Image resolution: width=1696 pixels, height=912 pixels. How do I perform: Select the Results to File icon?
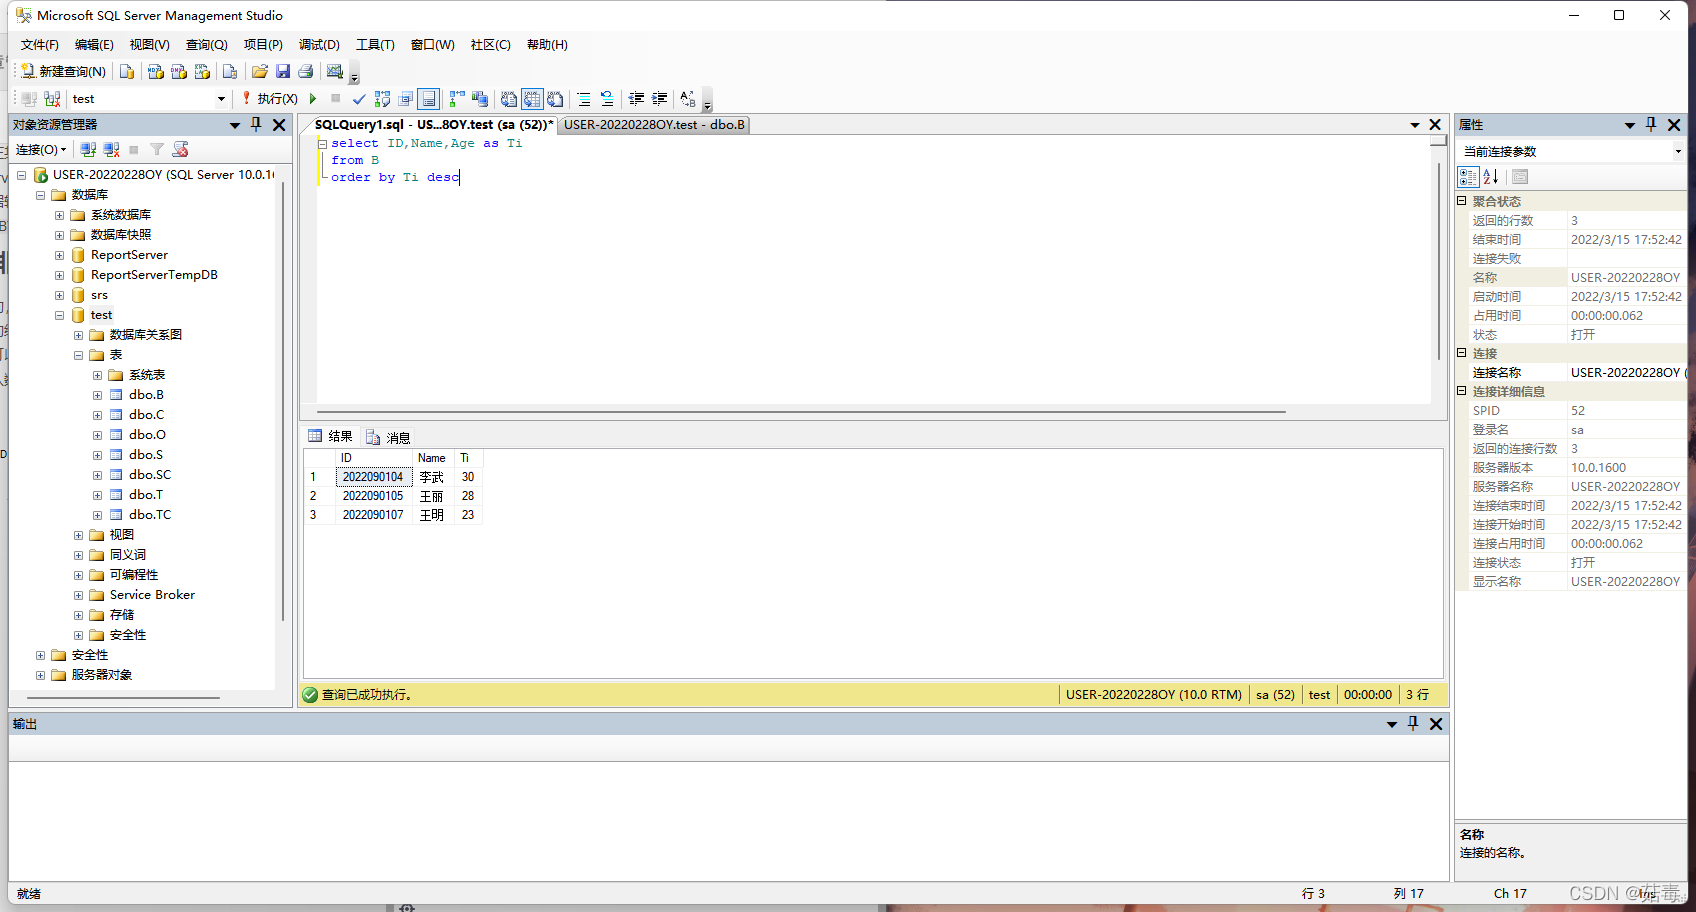pos(555,99)
